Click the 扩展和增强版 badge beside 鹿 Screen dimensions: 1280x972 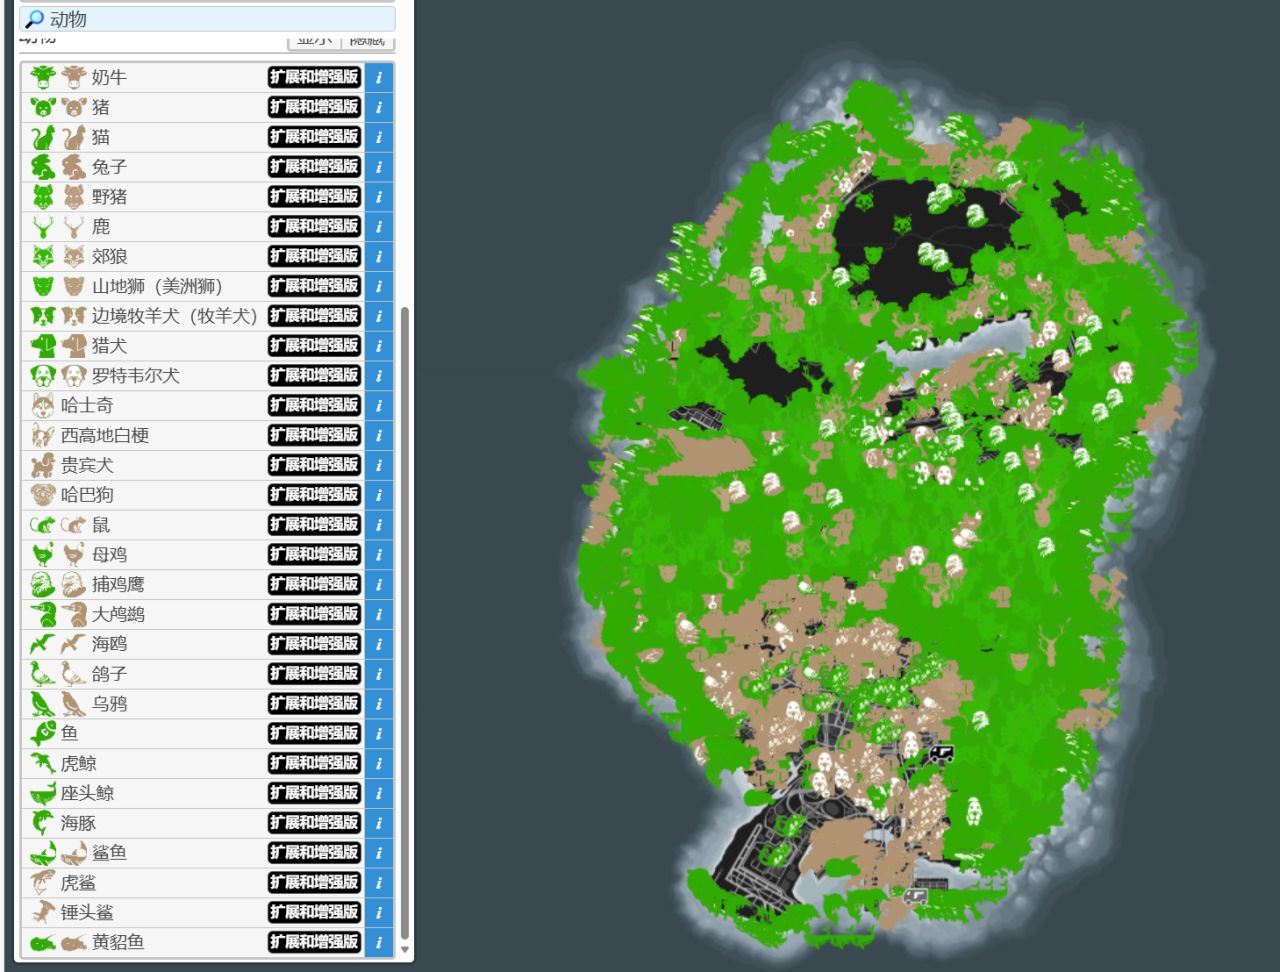314,227
